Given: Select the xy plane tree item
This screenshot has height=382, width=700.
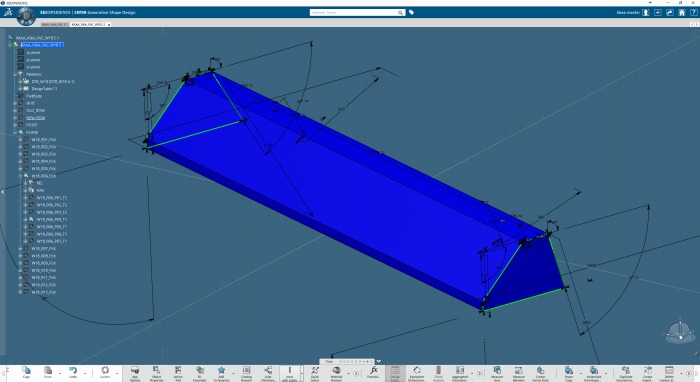Looking at the screenshot, I should (33, 52).
